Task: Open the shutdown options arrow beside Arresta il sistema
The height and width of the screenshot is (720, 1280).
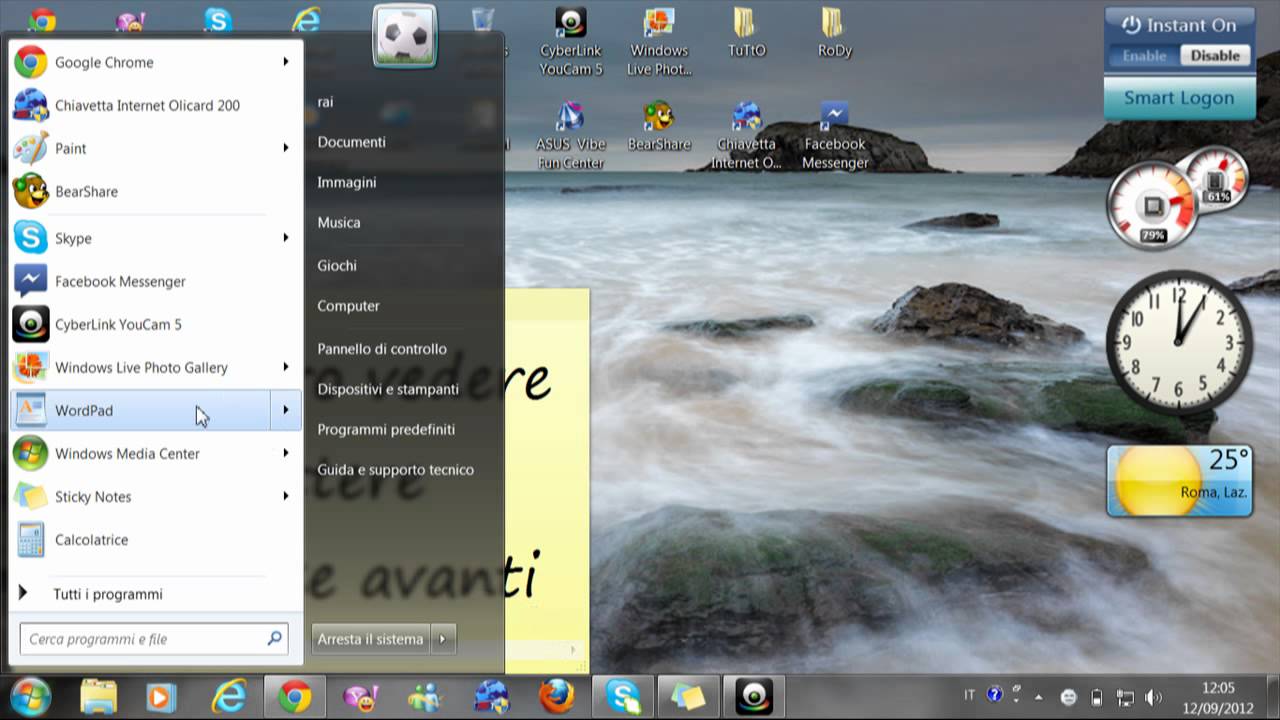Action: [x=443, y=639]
